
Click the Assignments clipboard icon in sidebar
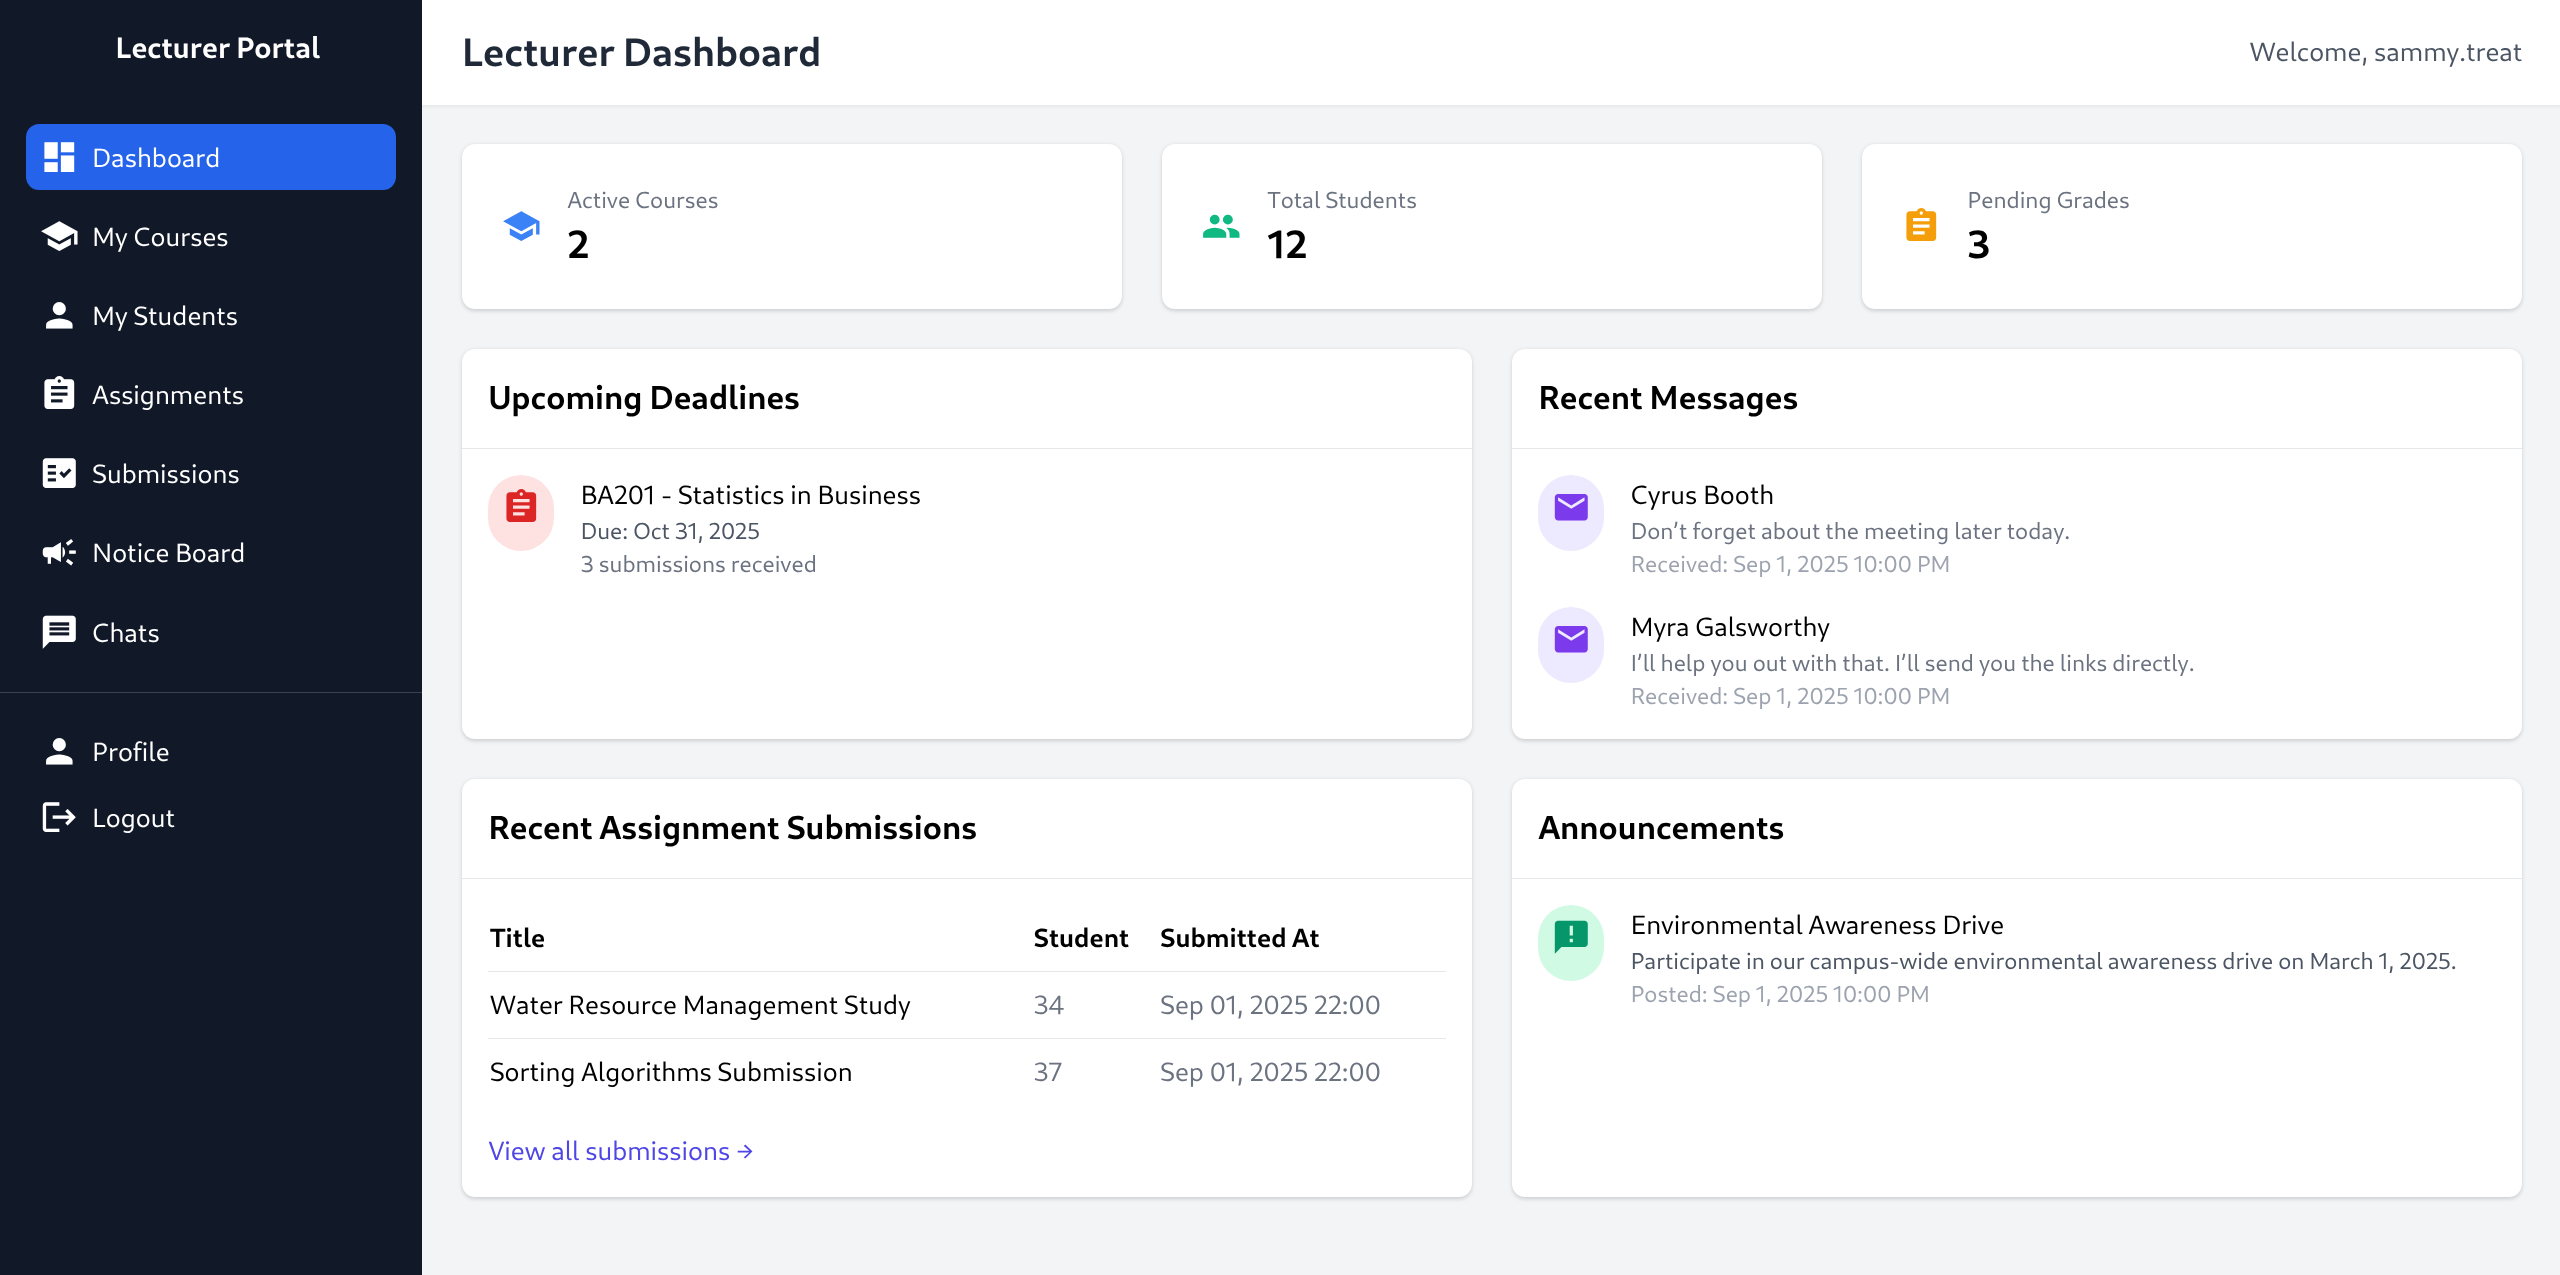point(59,394)
